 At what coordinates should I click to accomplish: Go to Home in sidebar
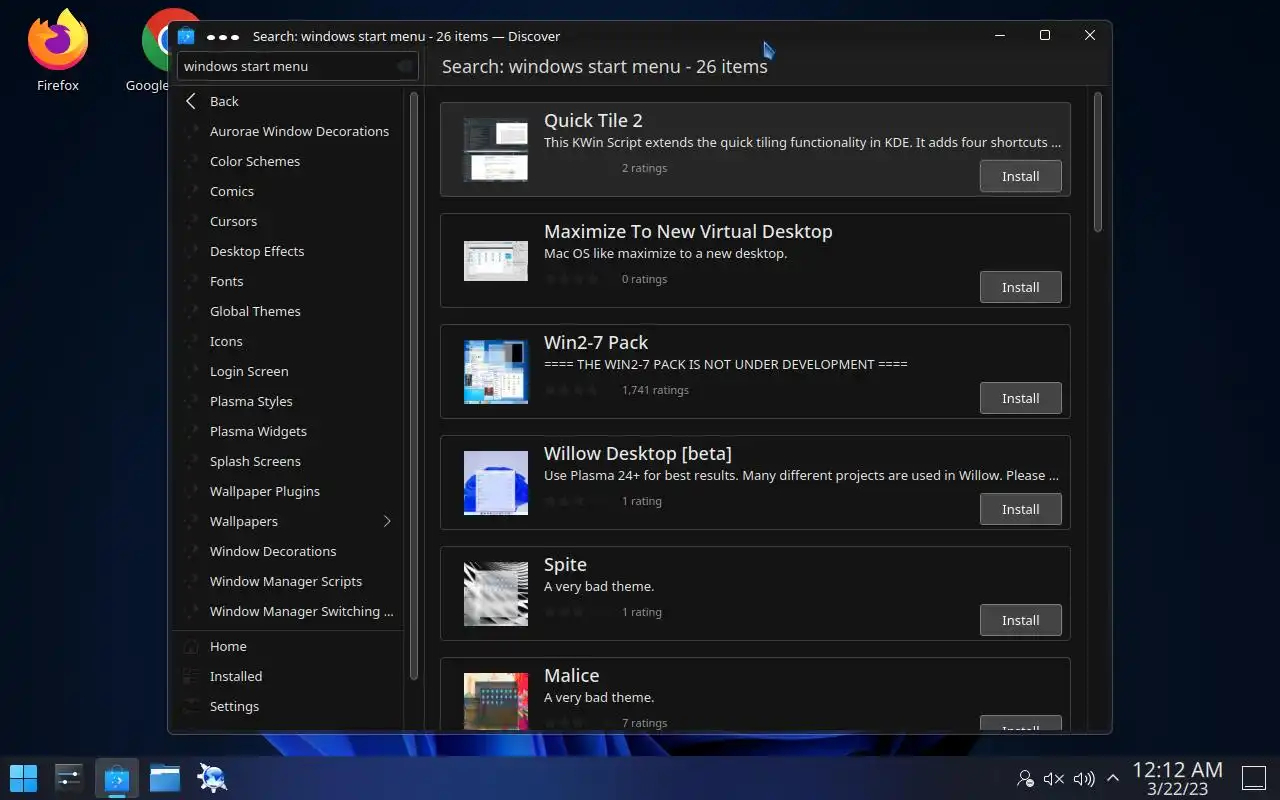[x=288, y=646]
